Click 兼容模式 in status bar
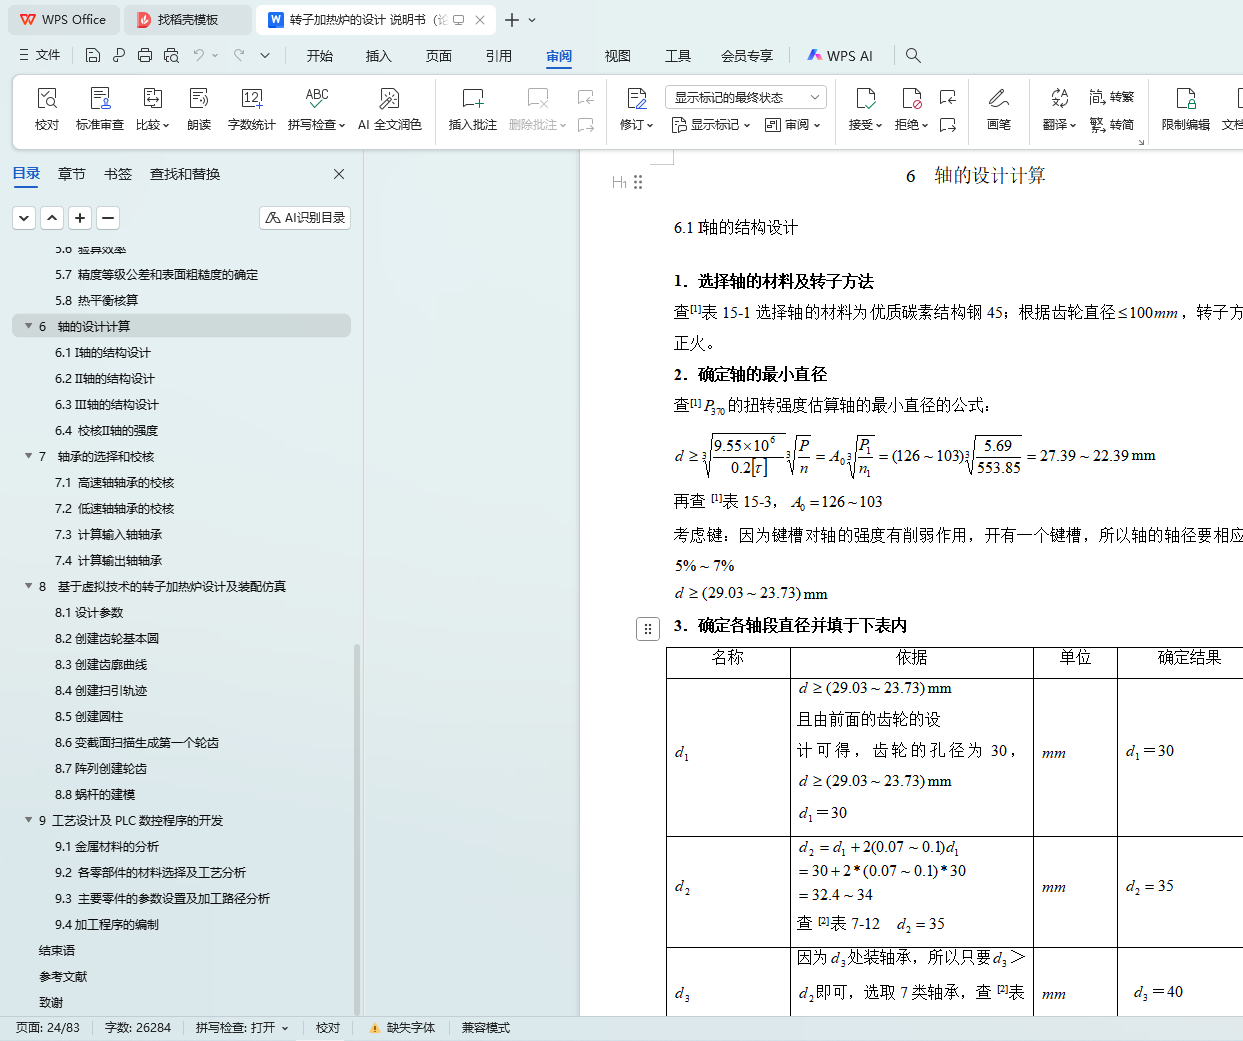1243x1041 pixels. (486, 1028)
